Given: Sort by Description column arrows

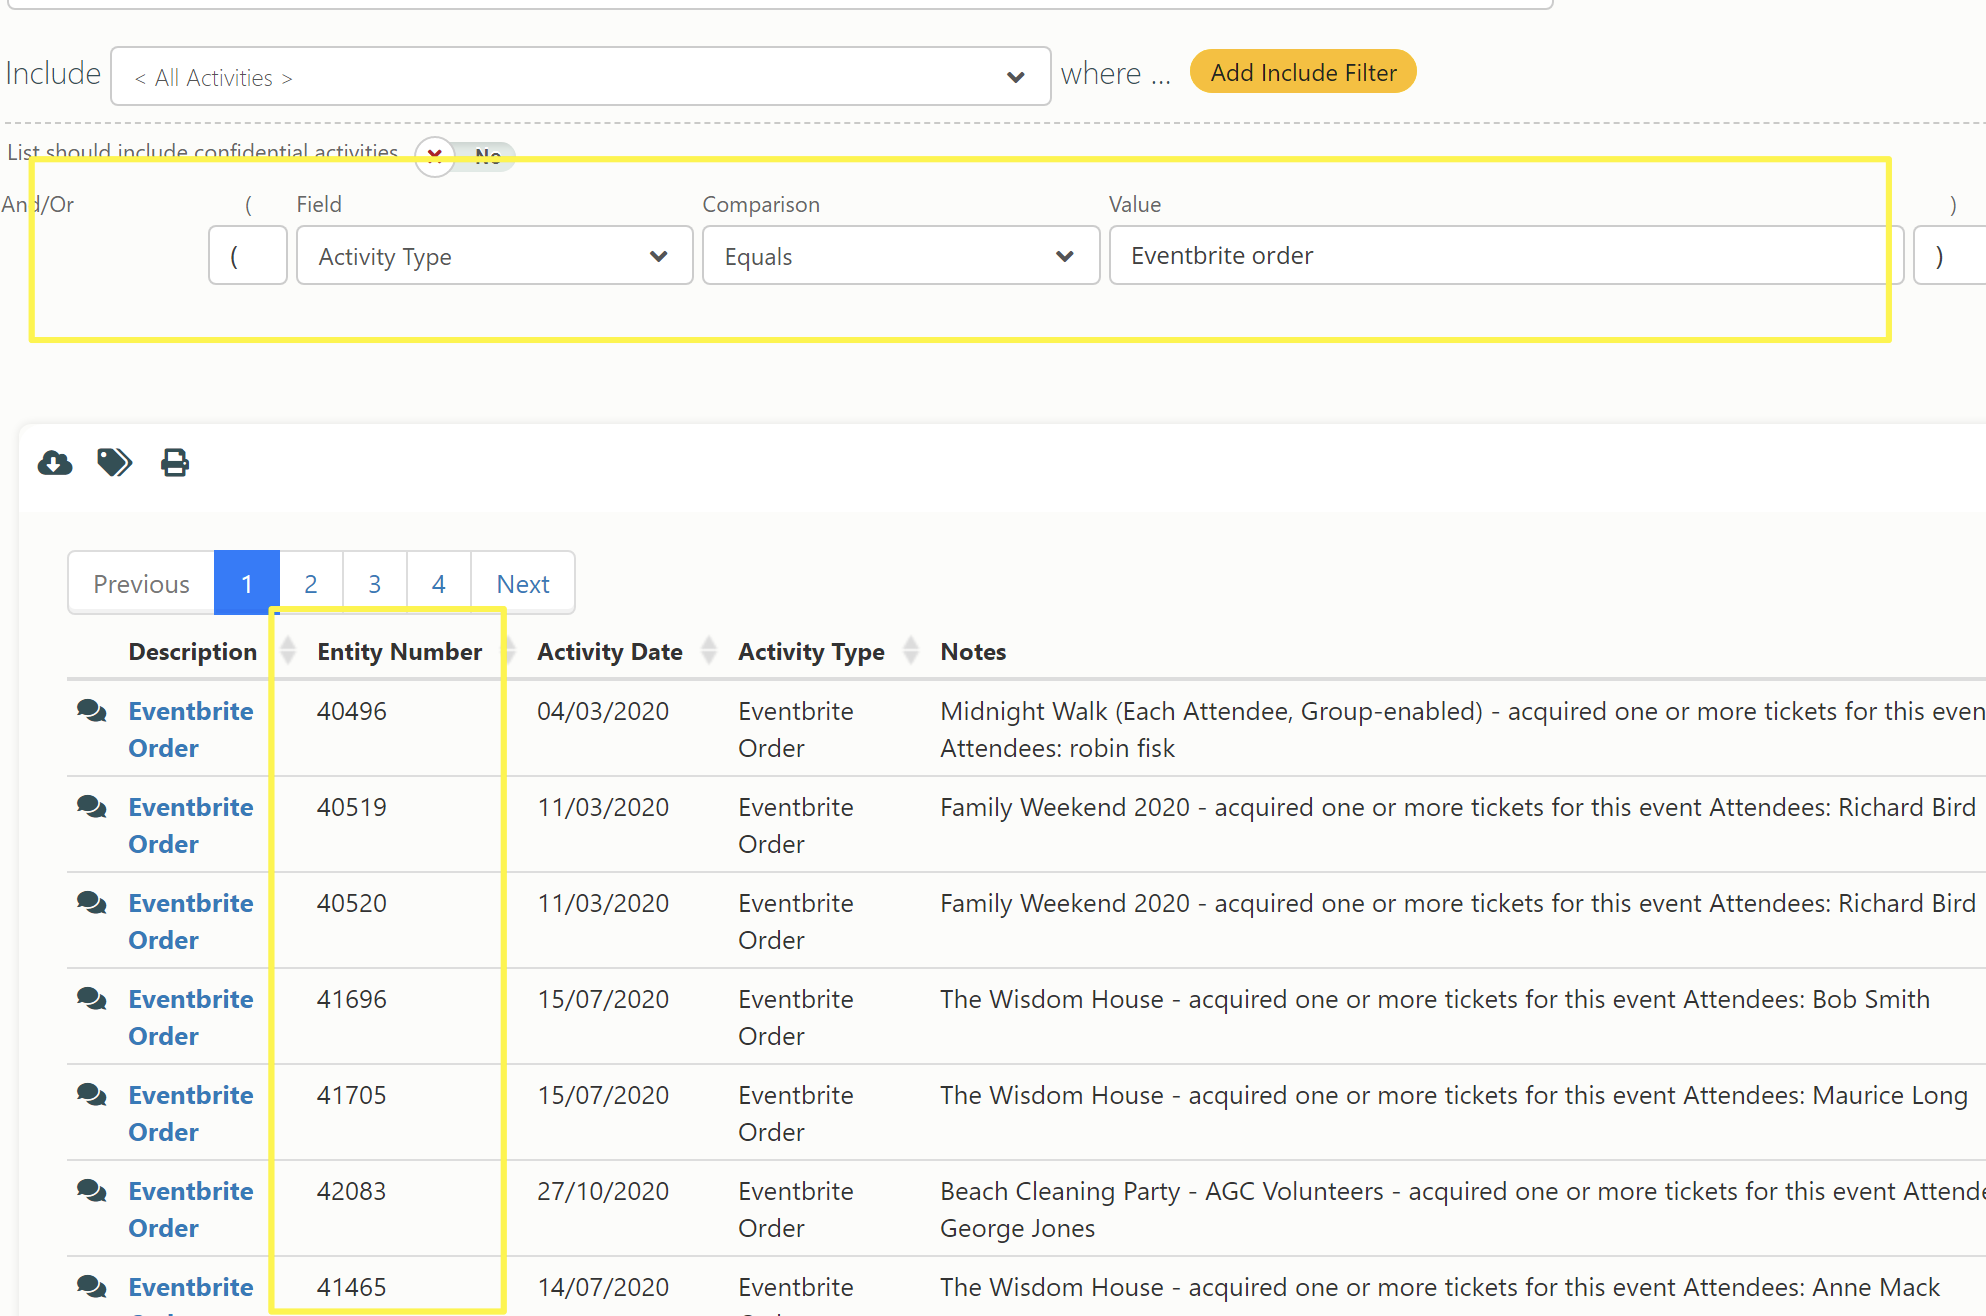Looking at the screenshot, I should [x=288, y=651].
